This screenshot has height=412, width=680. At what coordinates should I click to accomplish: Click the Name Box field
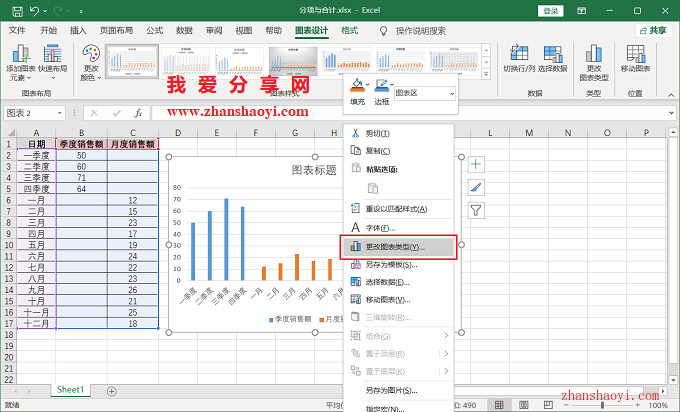[30, 113]
